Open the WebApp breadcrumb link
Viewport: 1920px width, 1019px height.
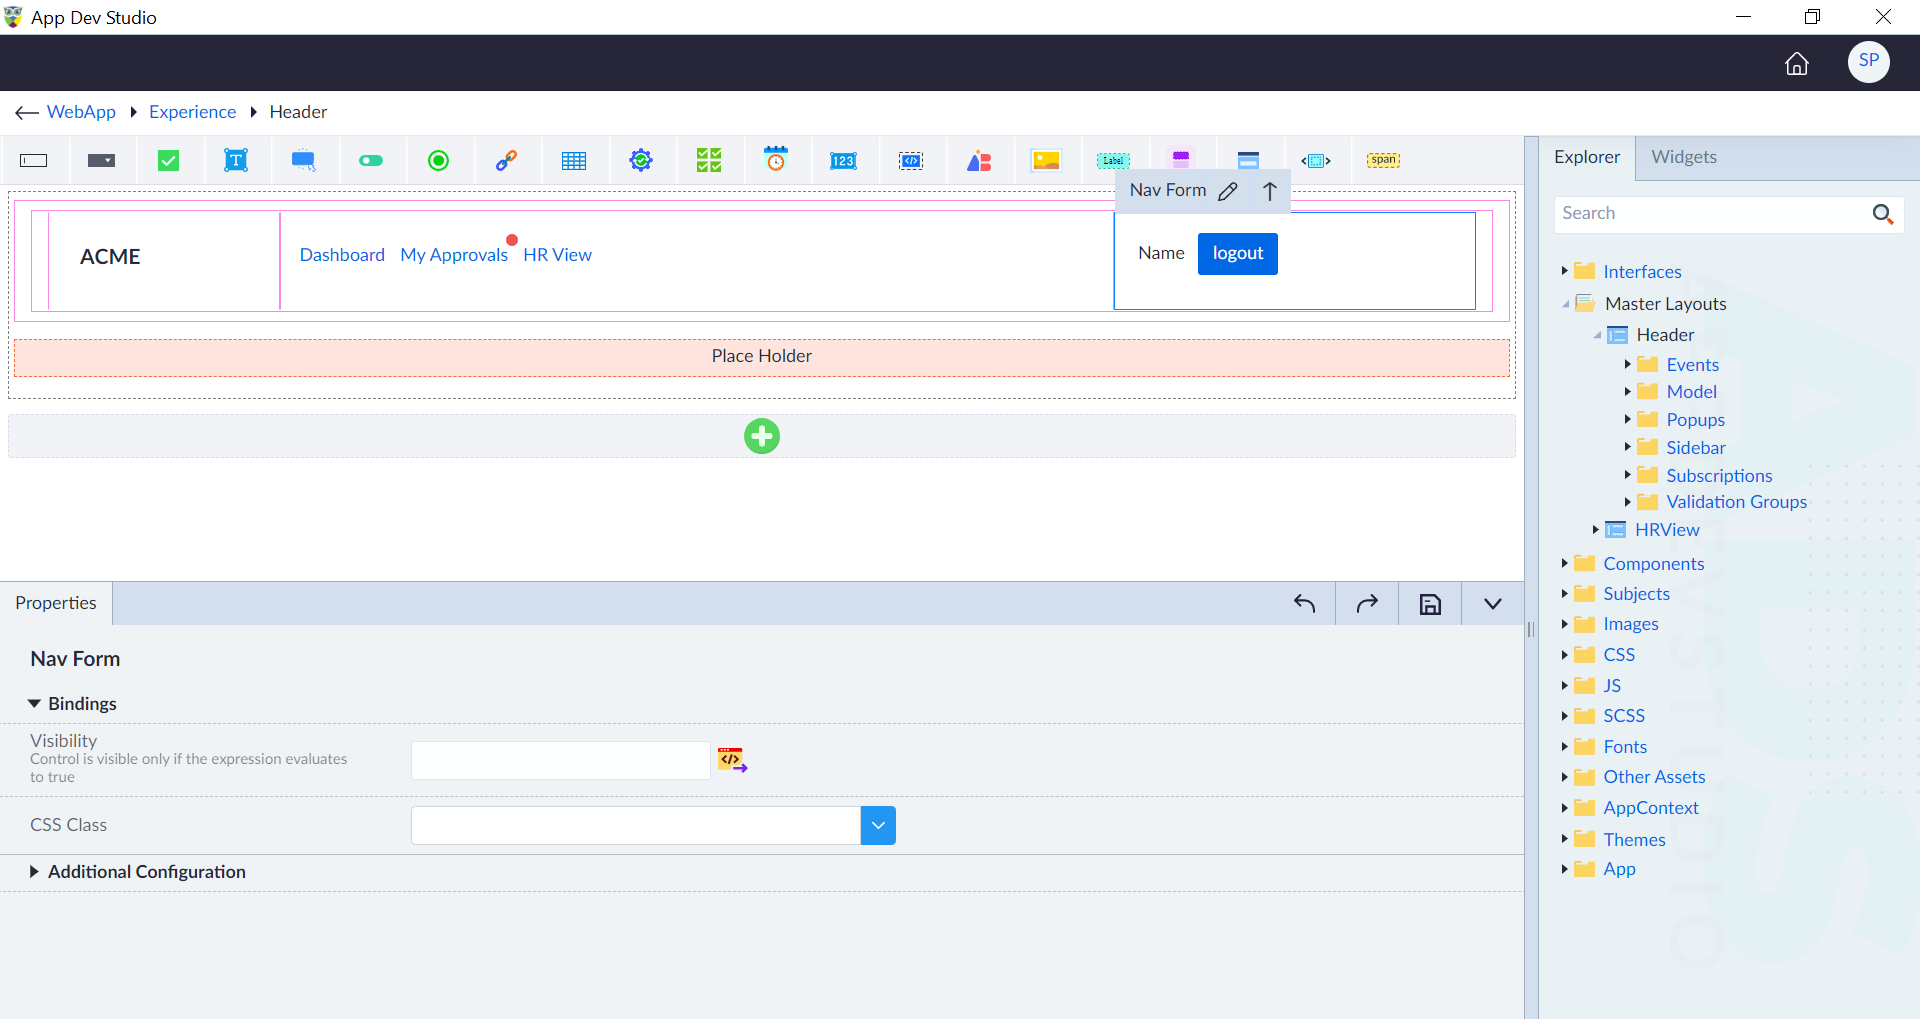(81, 112)
